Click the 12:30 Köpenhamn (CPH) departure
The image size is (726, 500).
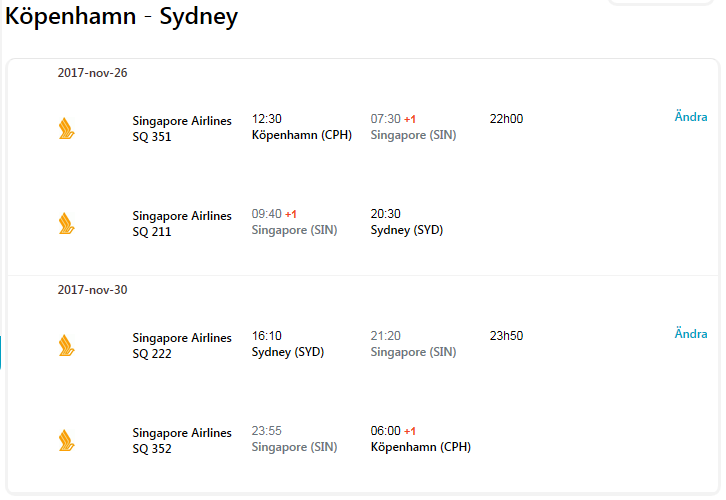tap(301, 128)
